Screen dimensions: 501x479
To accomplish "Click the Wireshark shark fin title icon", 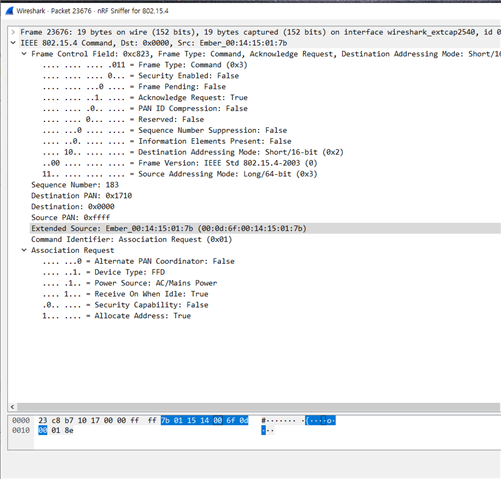I will pyautogui.click(x=9, y=11).
